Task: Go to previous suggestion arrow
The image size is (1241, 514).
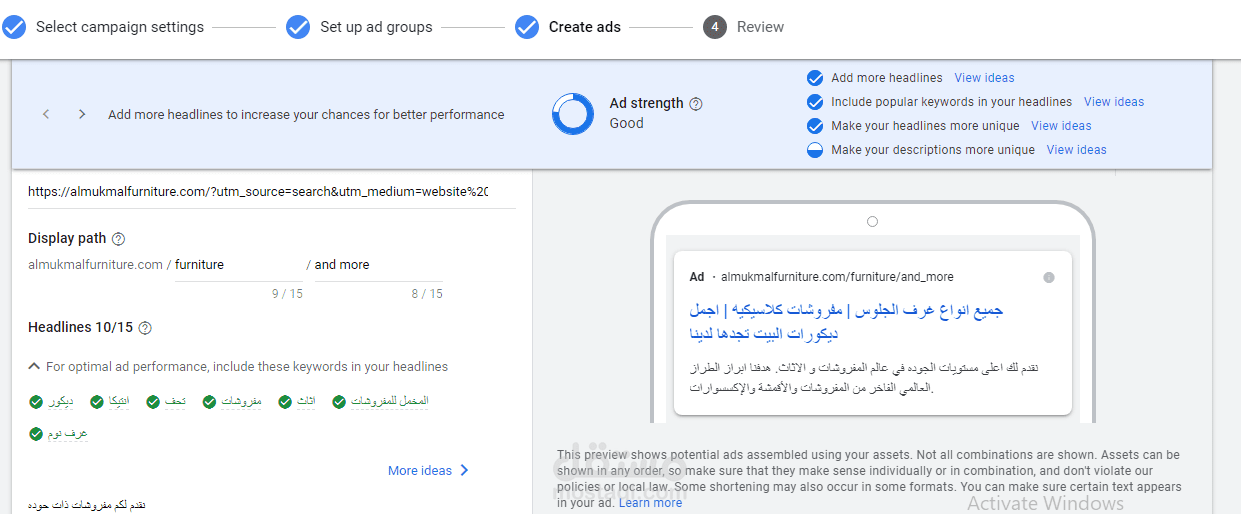Action: click(x=46, y=115)
